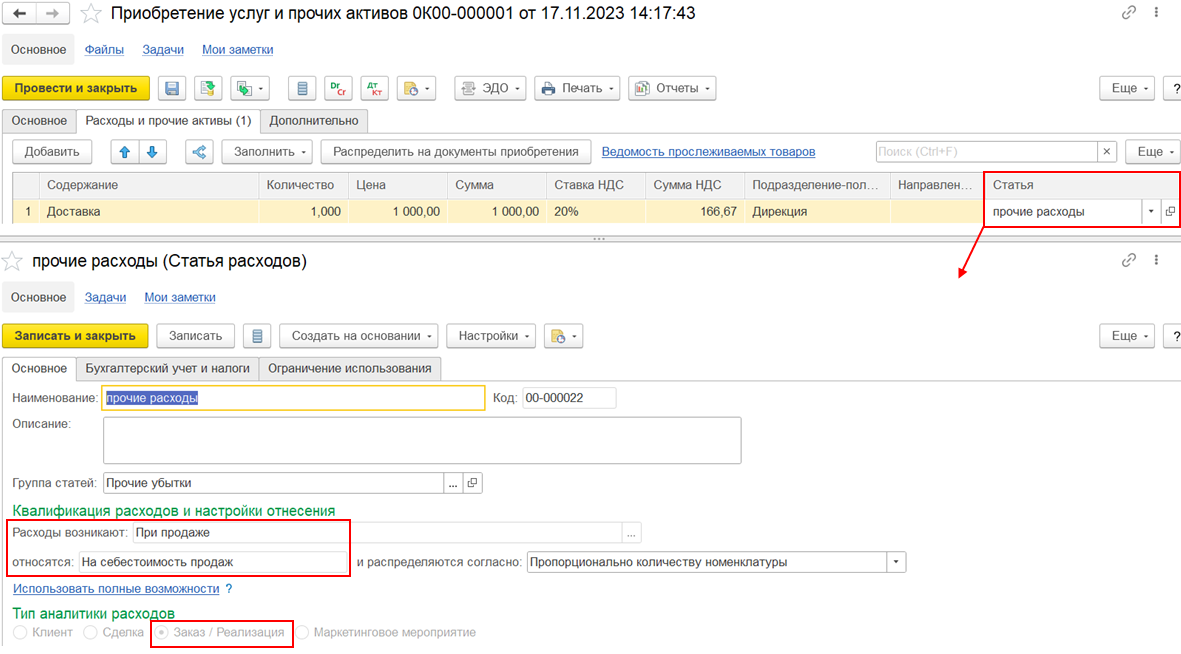Select Маркетинговое мероприятие radio option

tap(302, 632)
